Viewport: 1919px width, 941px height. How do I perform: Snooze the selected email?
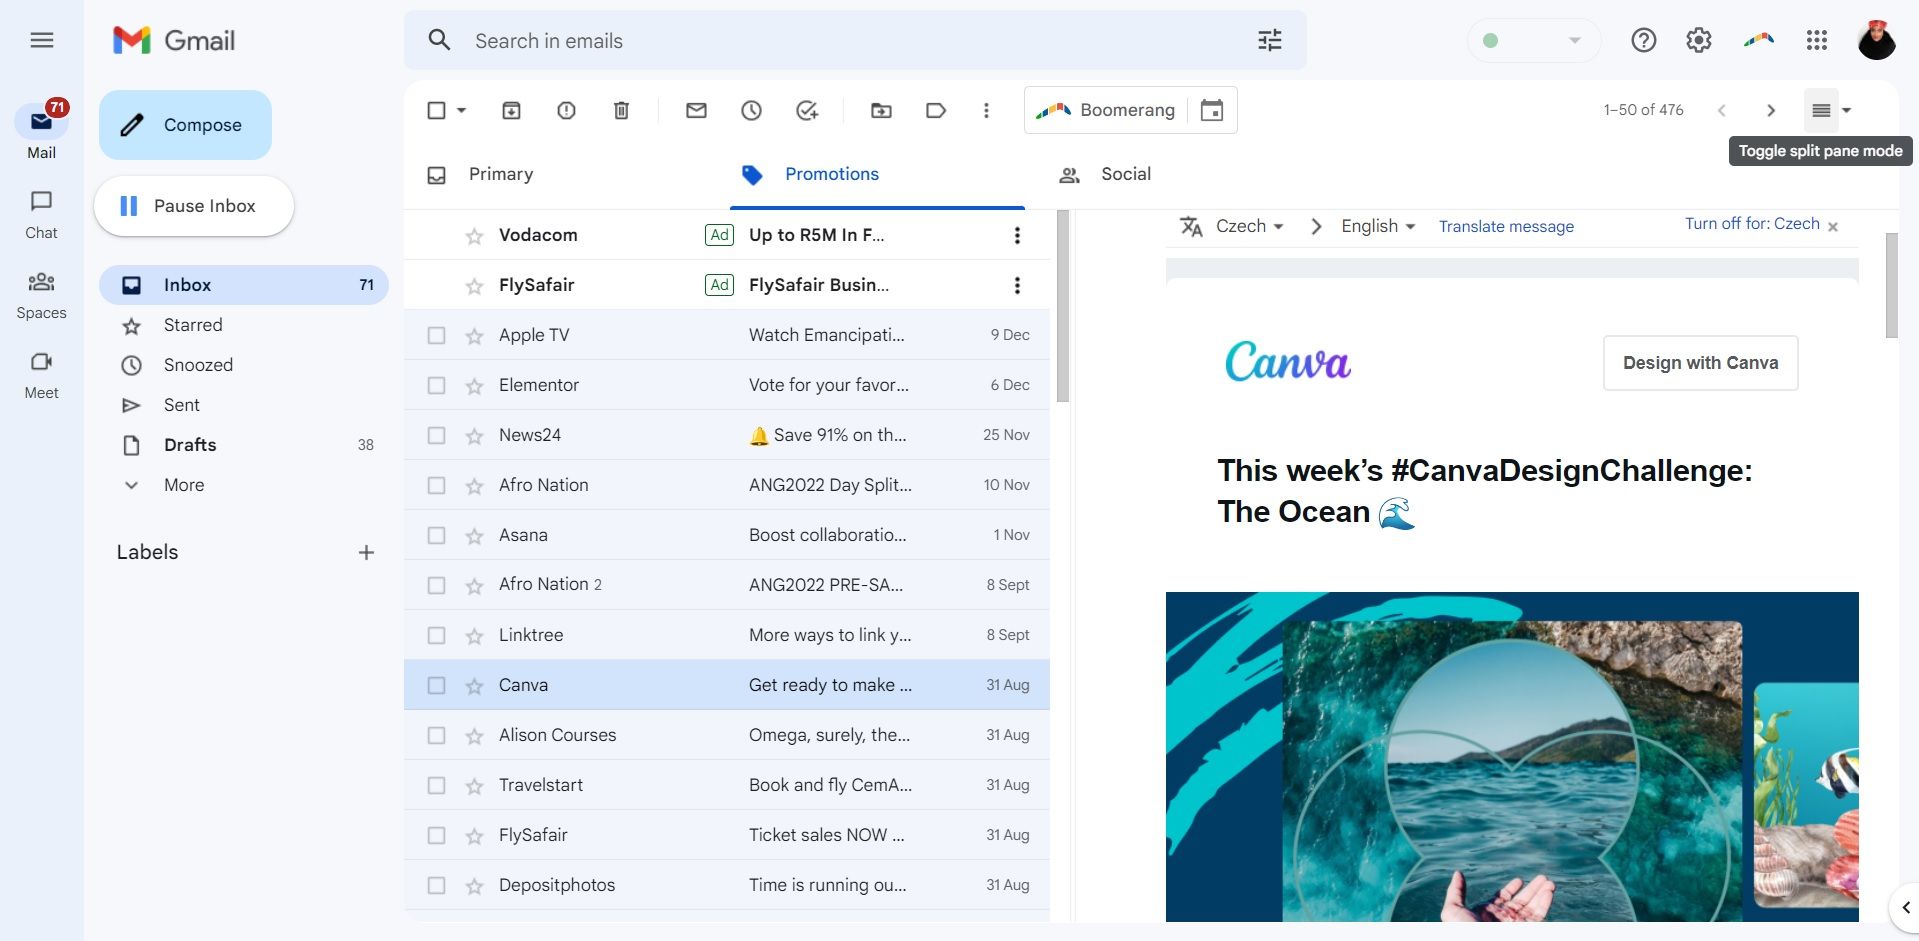(751, 110)
